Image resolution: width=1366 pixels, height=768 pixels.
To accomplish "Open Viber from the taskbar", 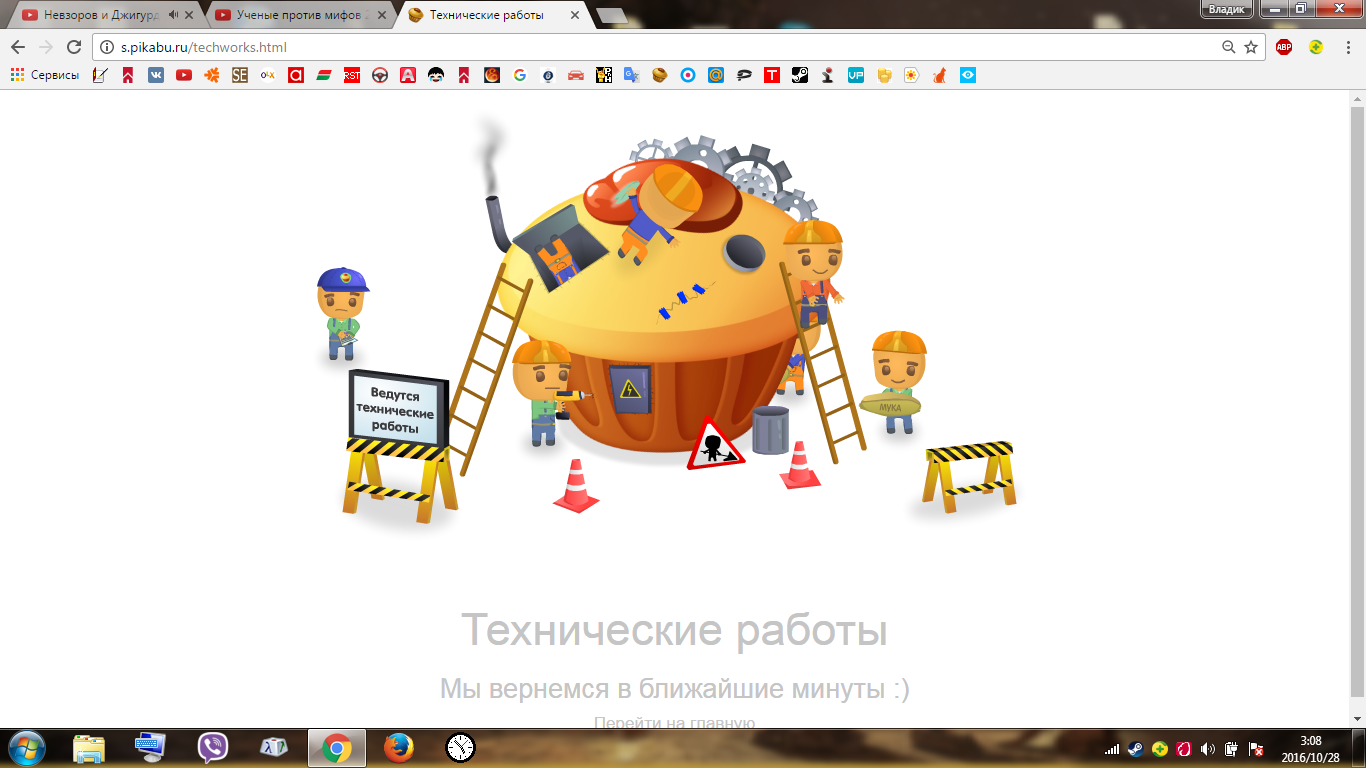I will point(213,747).
